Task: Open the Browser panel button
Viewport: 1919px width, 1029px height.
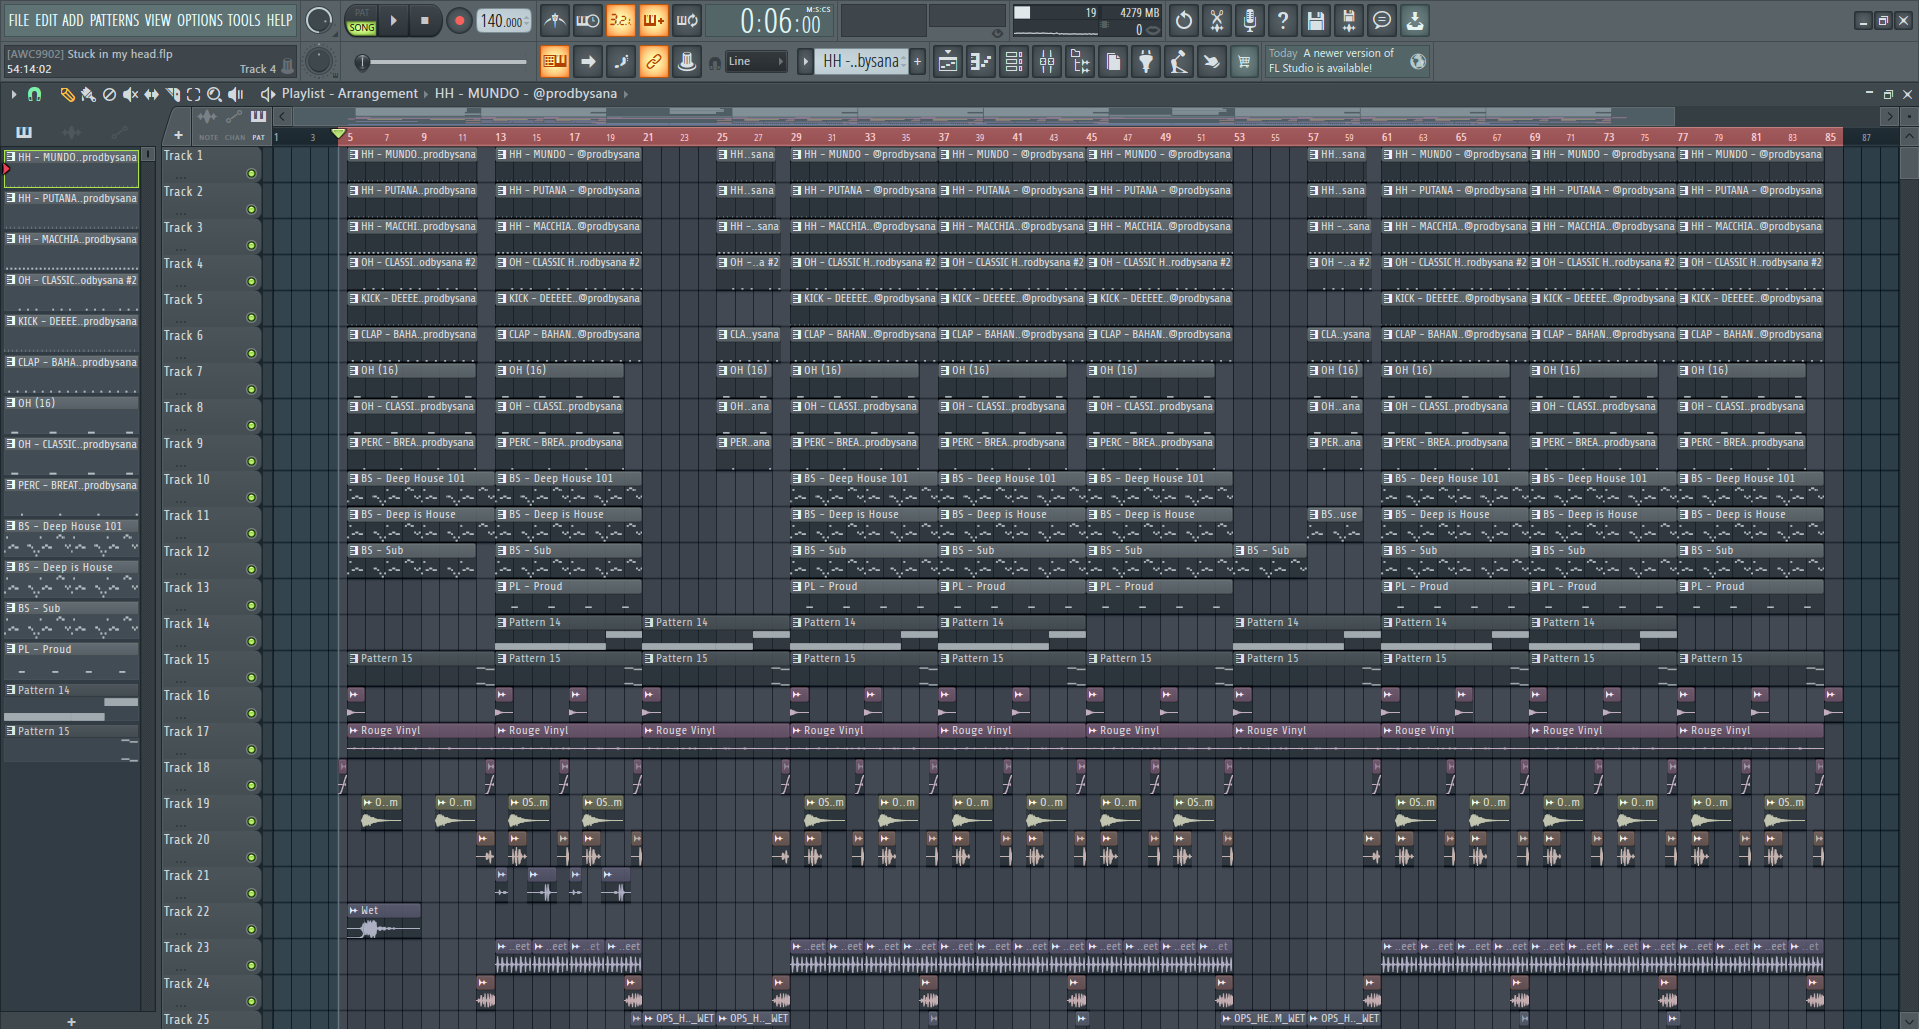Action: (x=1080, y=62)
